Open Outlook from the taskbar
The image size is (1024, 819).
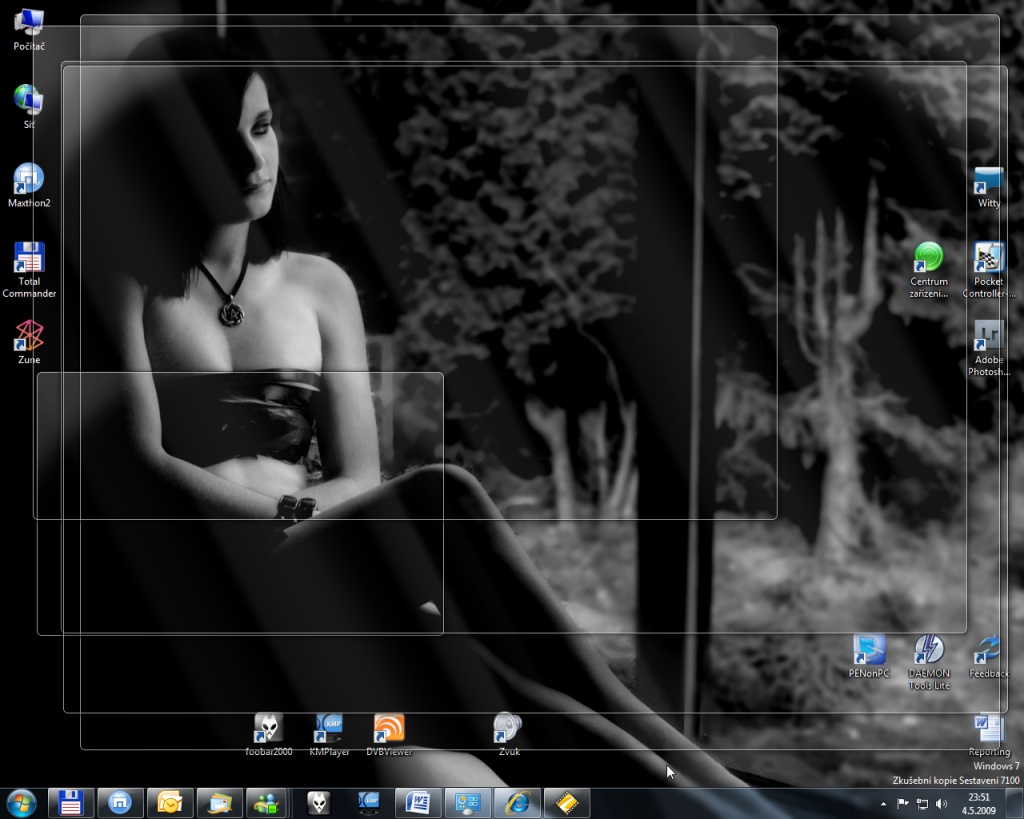(x=169, y=803)
